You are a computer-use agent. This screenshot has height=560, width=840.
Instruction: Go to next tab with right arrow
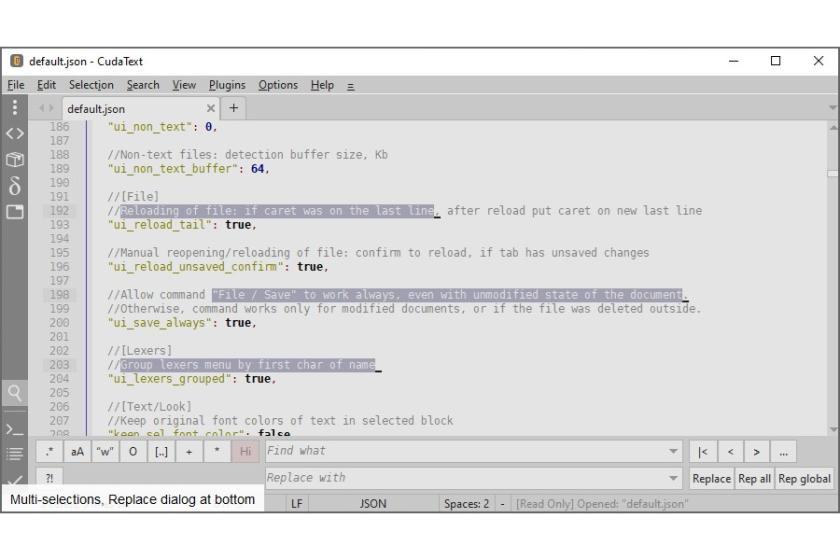[51, 108]
